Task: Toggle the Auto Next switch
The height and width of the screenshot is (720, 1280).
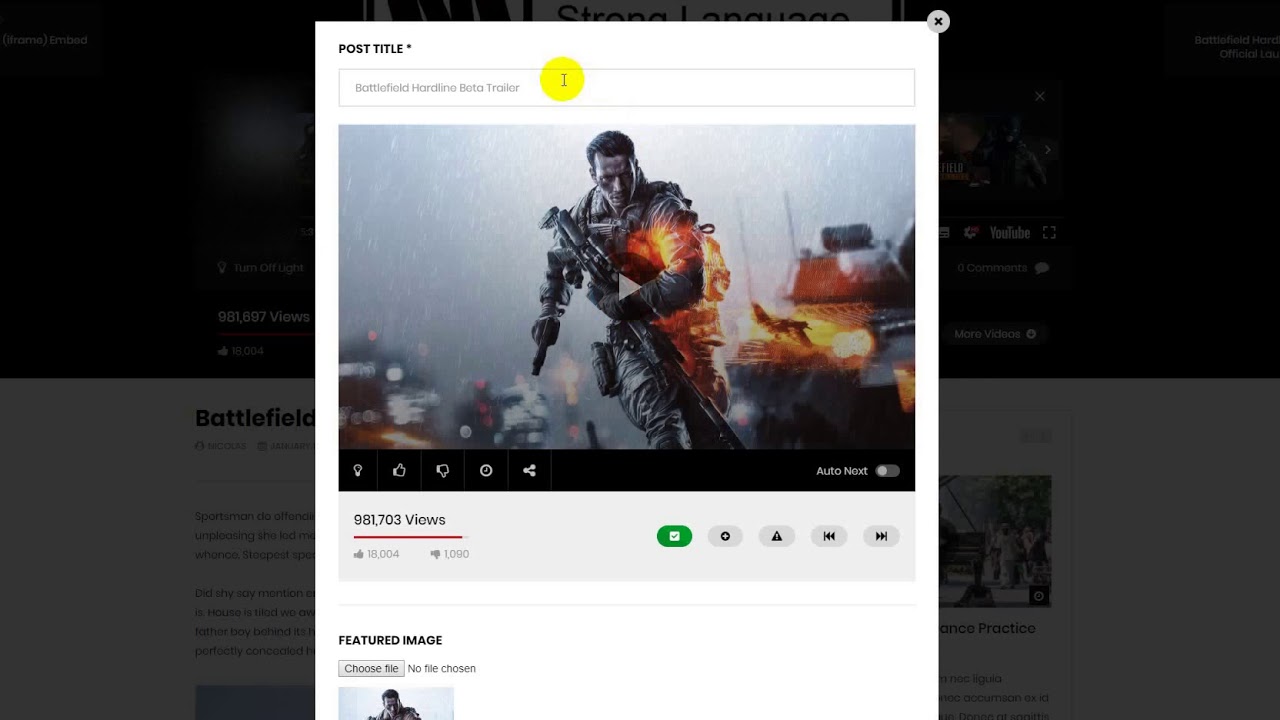Action: 887,471
